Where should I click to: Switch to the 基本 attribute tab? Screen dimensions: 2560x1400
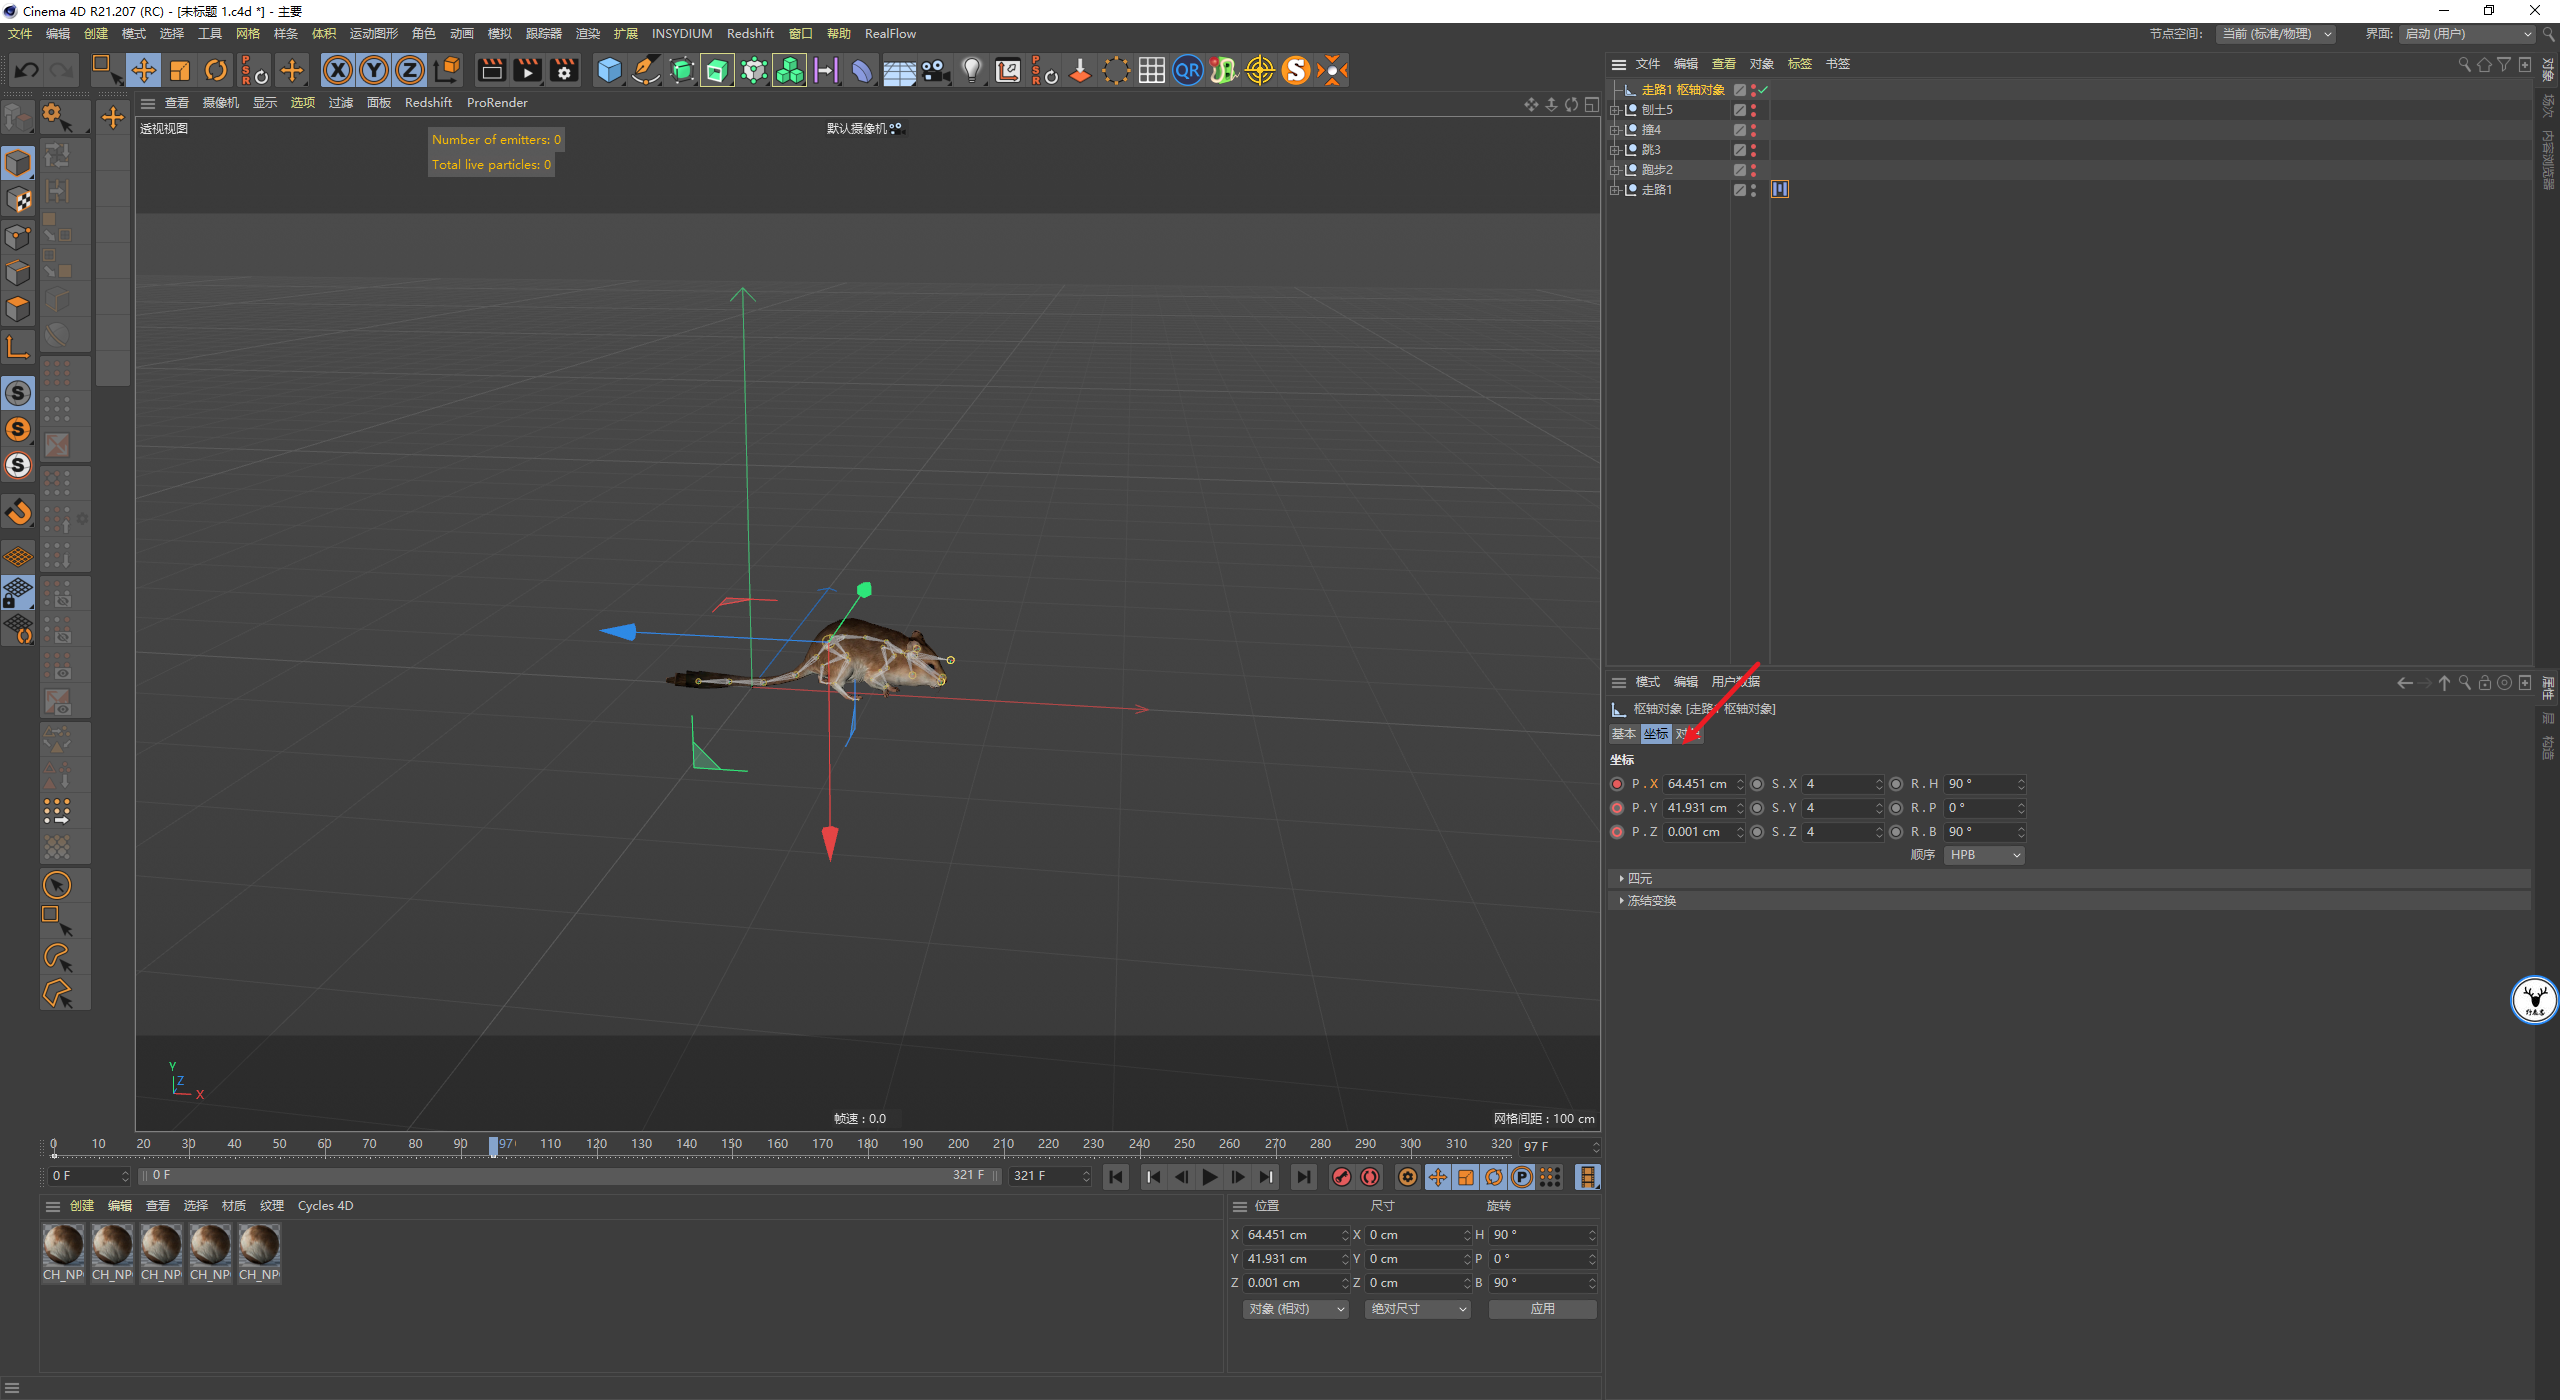(x=1623, y=734)
